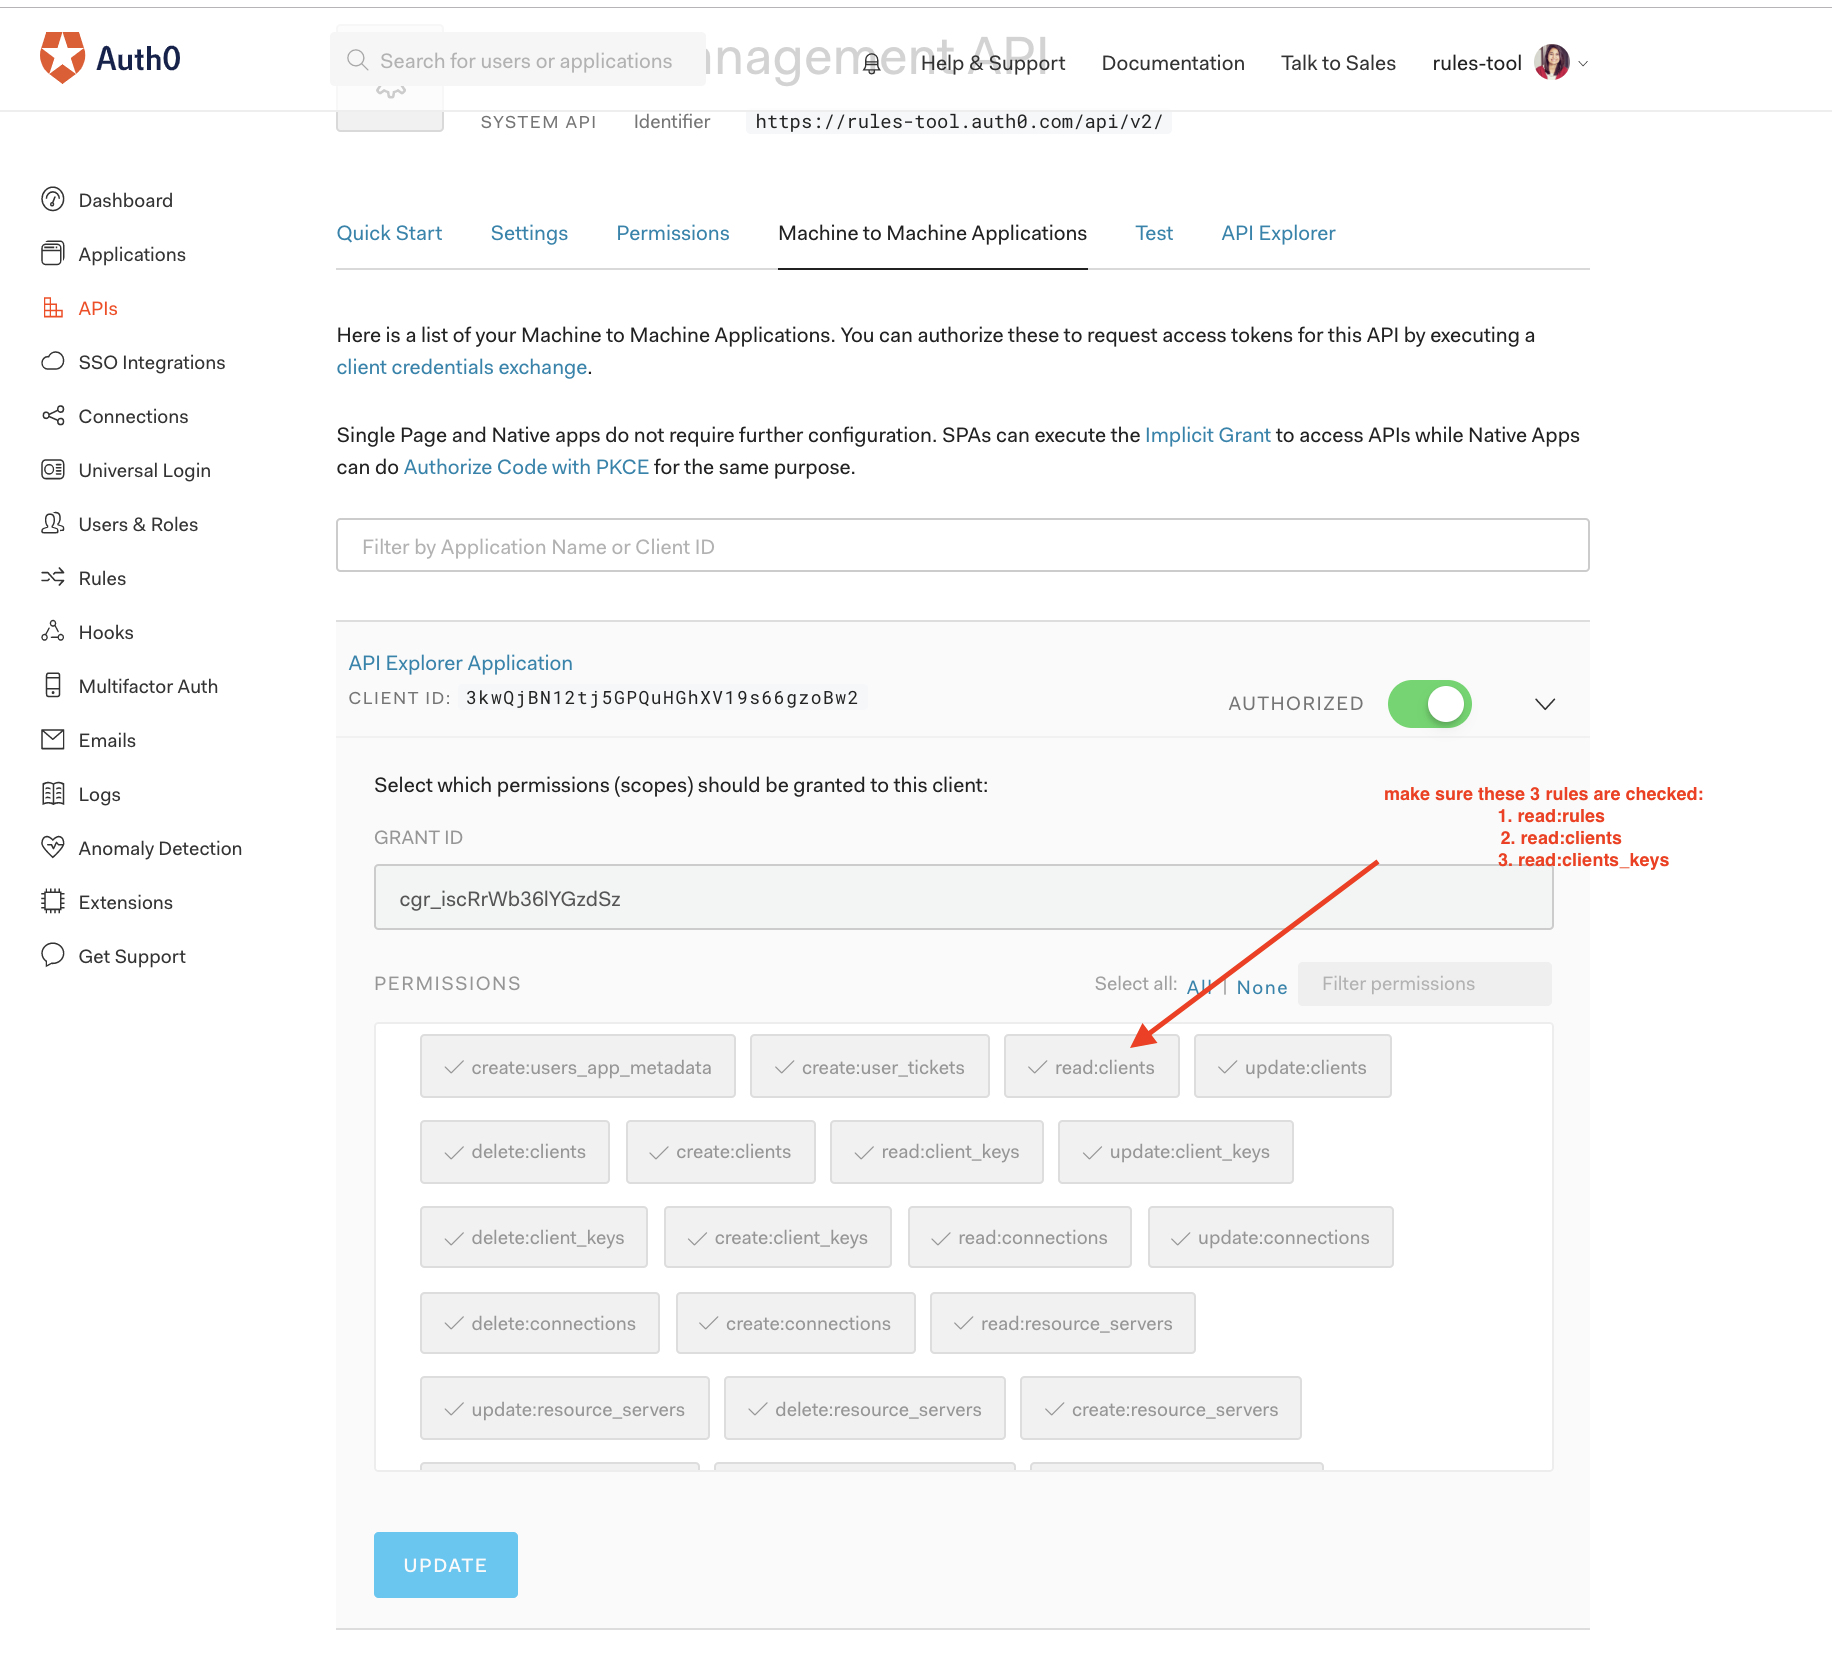Open Rules shuffle icon
1832x1658 pixels.
53,578
